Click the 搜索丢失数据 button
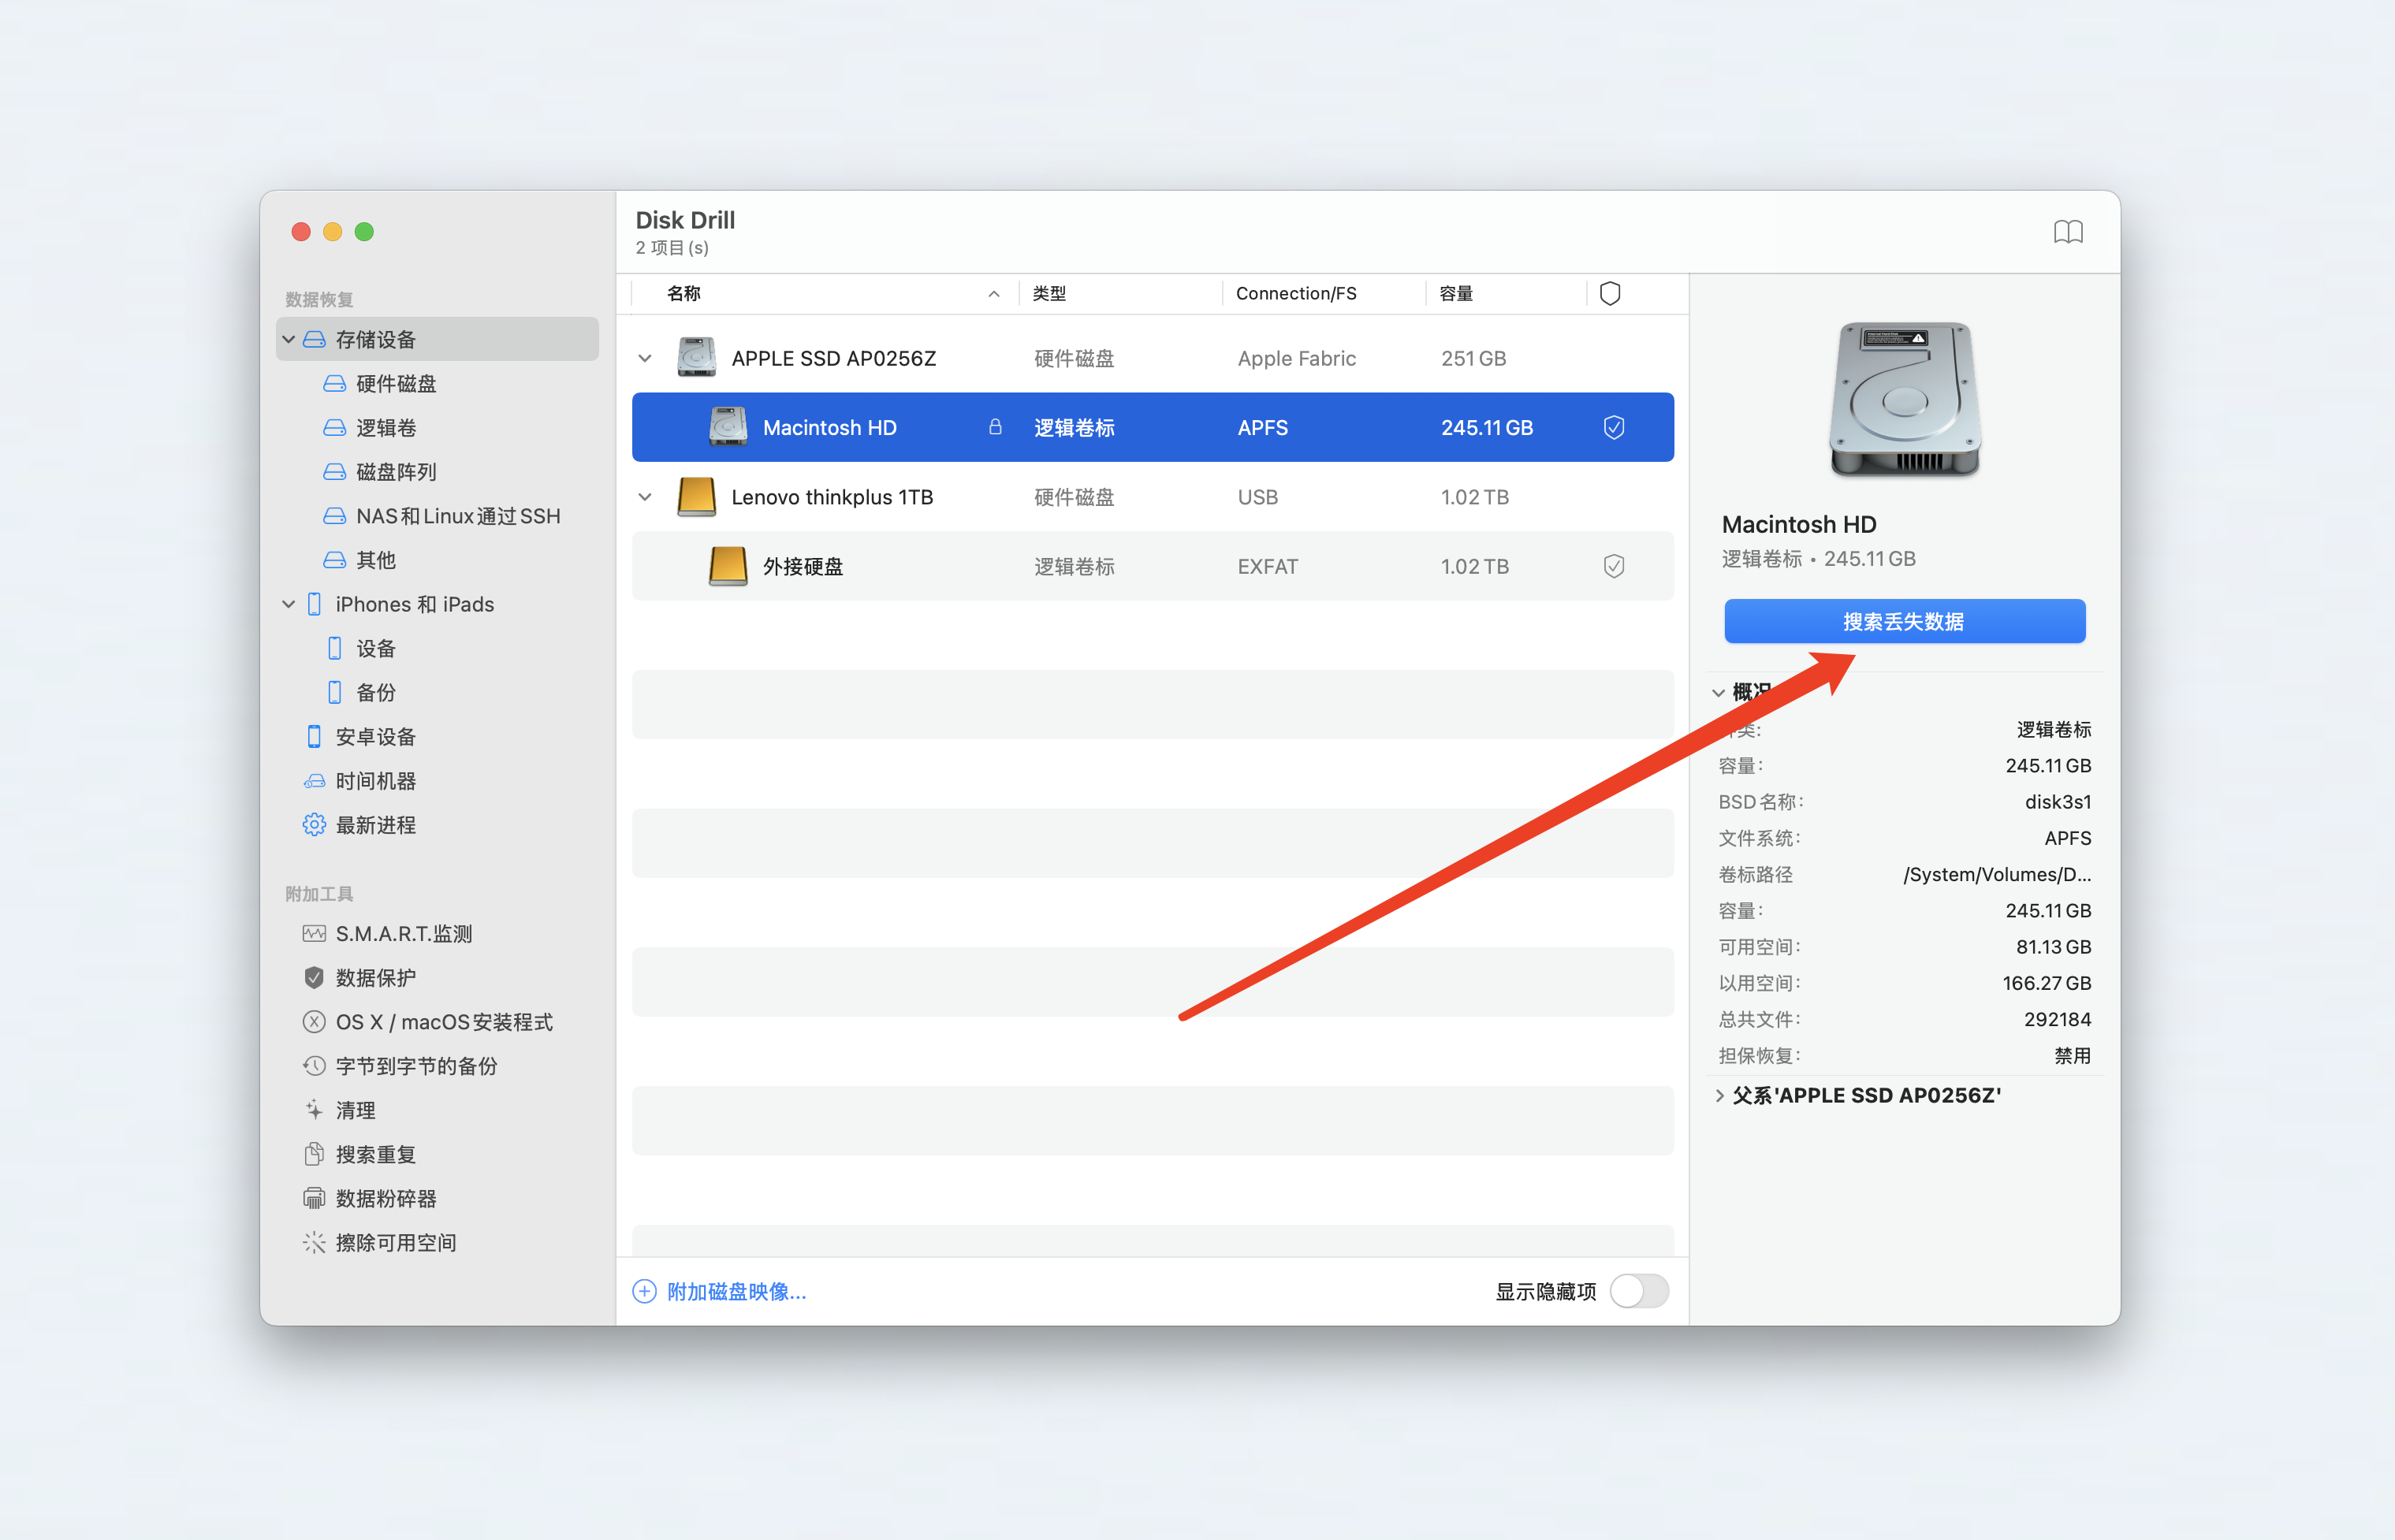 pyautogui.click(x=1904, y=621)
